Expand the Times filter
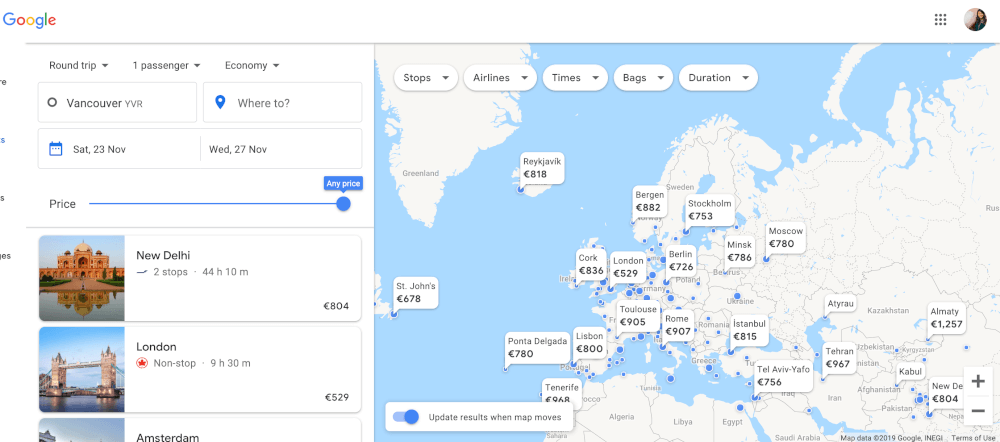Viewport: 1000px width, 442px height. pyautogui.click(x=575, y=78)
